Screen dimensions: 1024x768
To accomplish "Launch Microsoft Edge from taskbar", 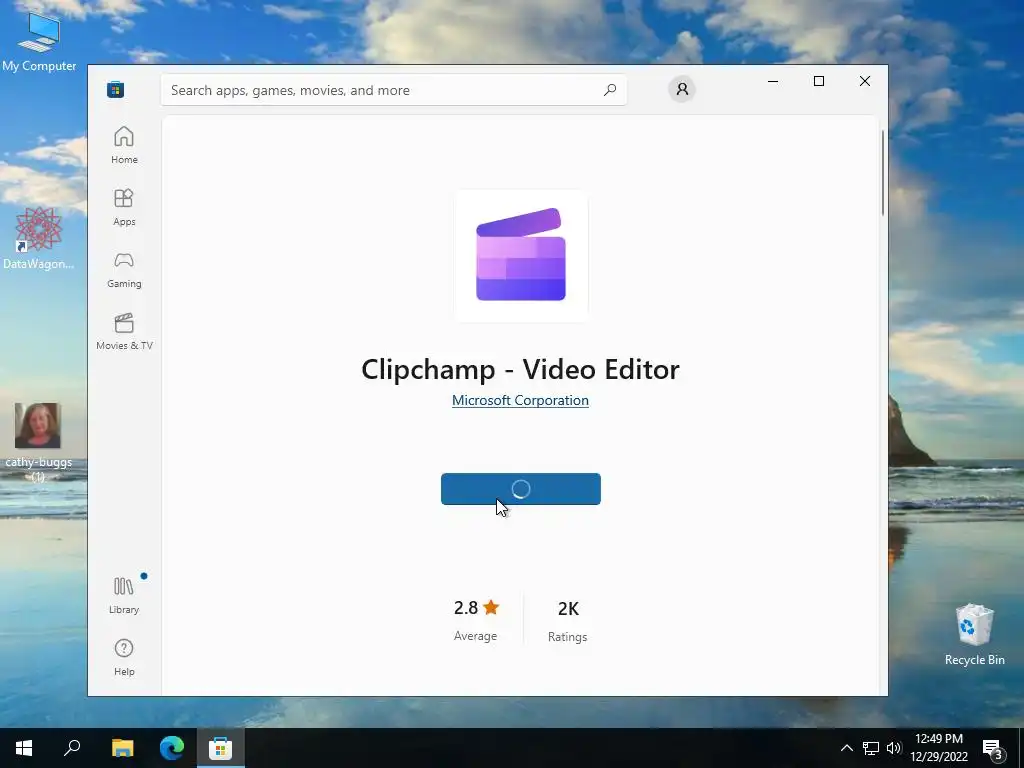I will click(172, 748).
